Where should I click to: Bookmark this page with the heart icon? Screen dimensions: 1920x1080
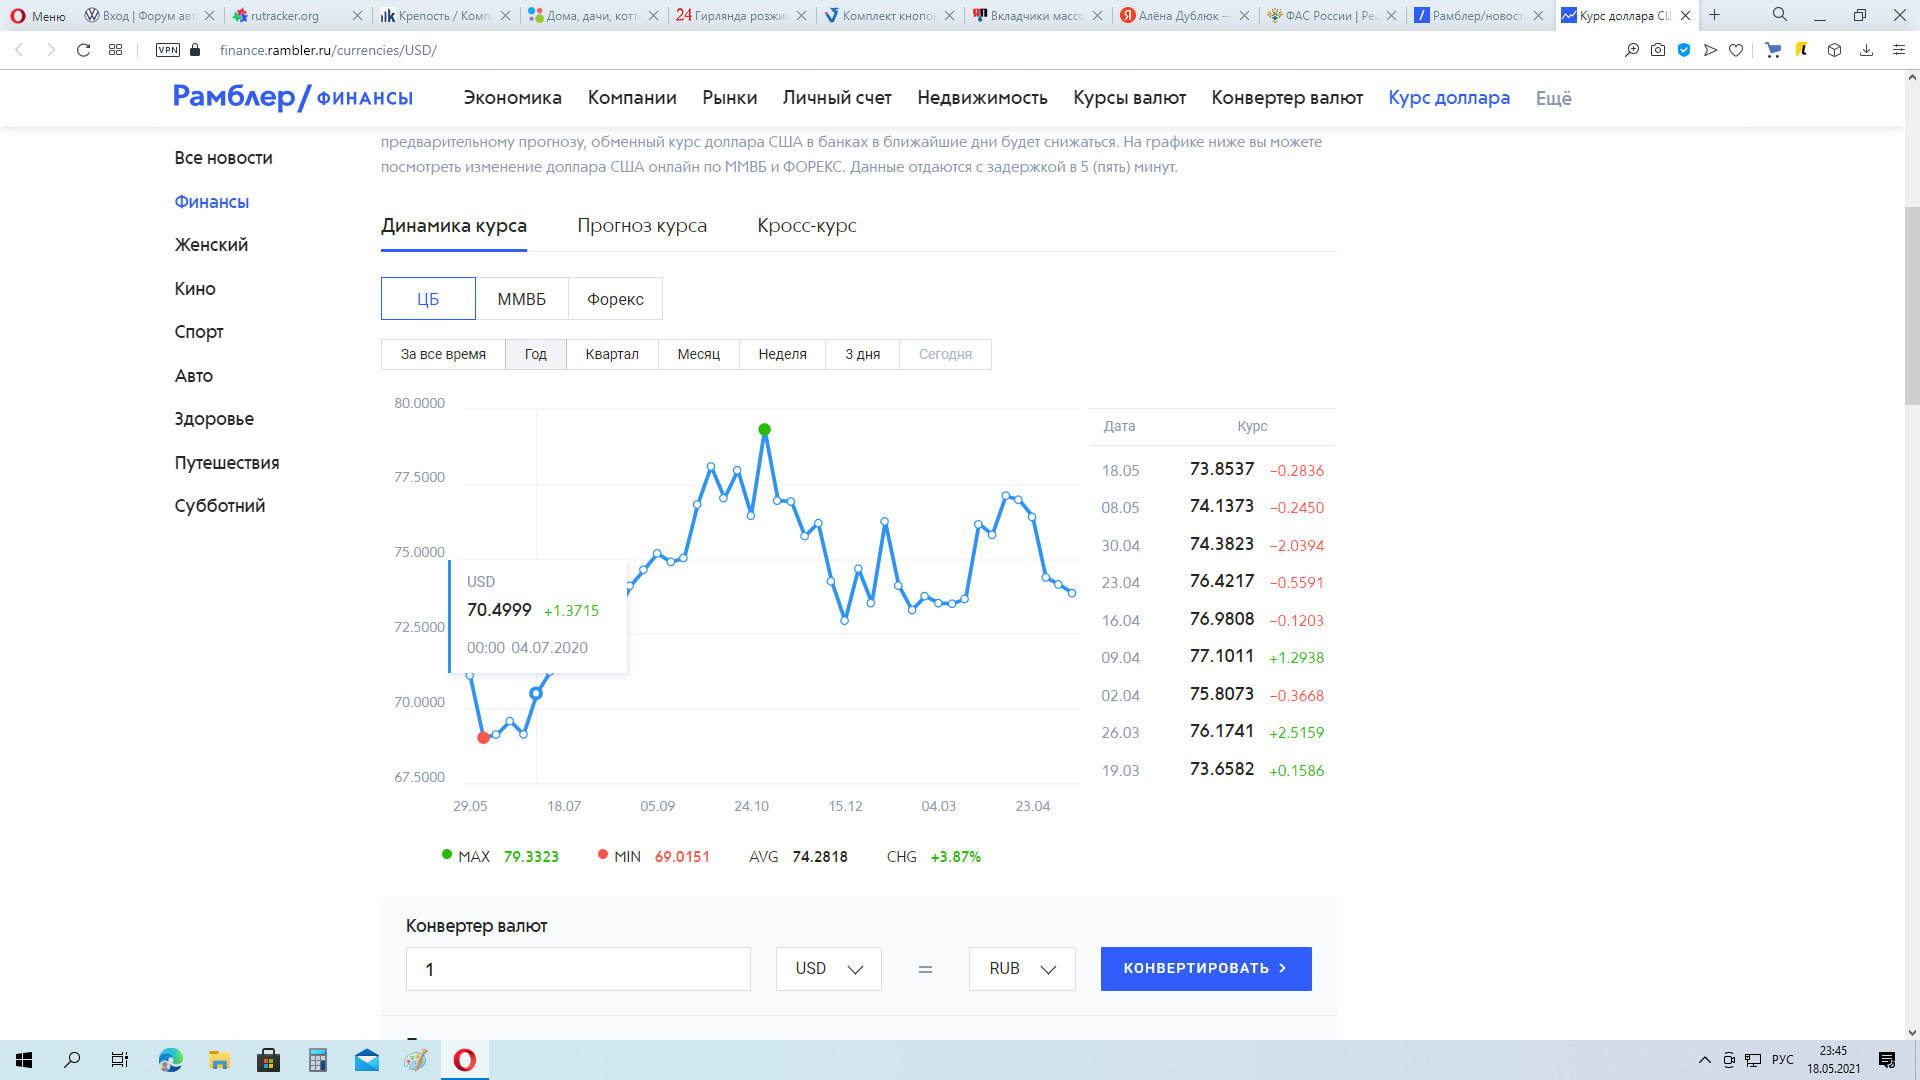(x=1736, y=50)
